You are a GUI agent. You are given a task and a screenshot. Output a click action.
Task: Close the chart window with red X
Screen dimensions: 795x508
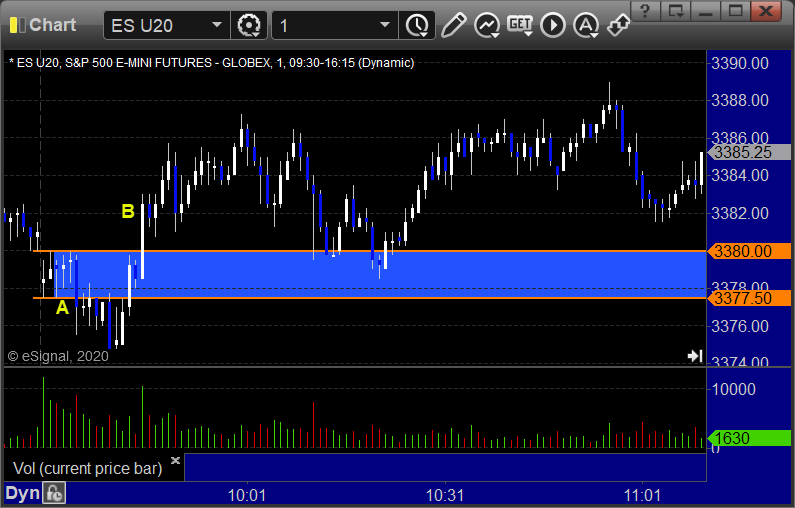[766, 11]
